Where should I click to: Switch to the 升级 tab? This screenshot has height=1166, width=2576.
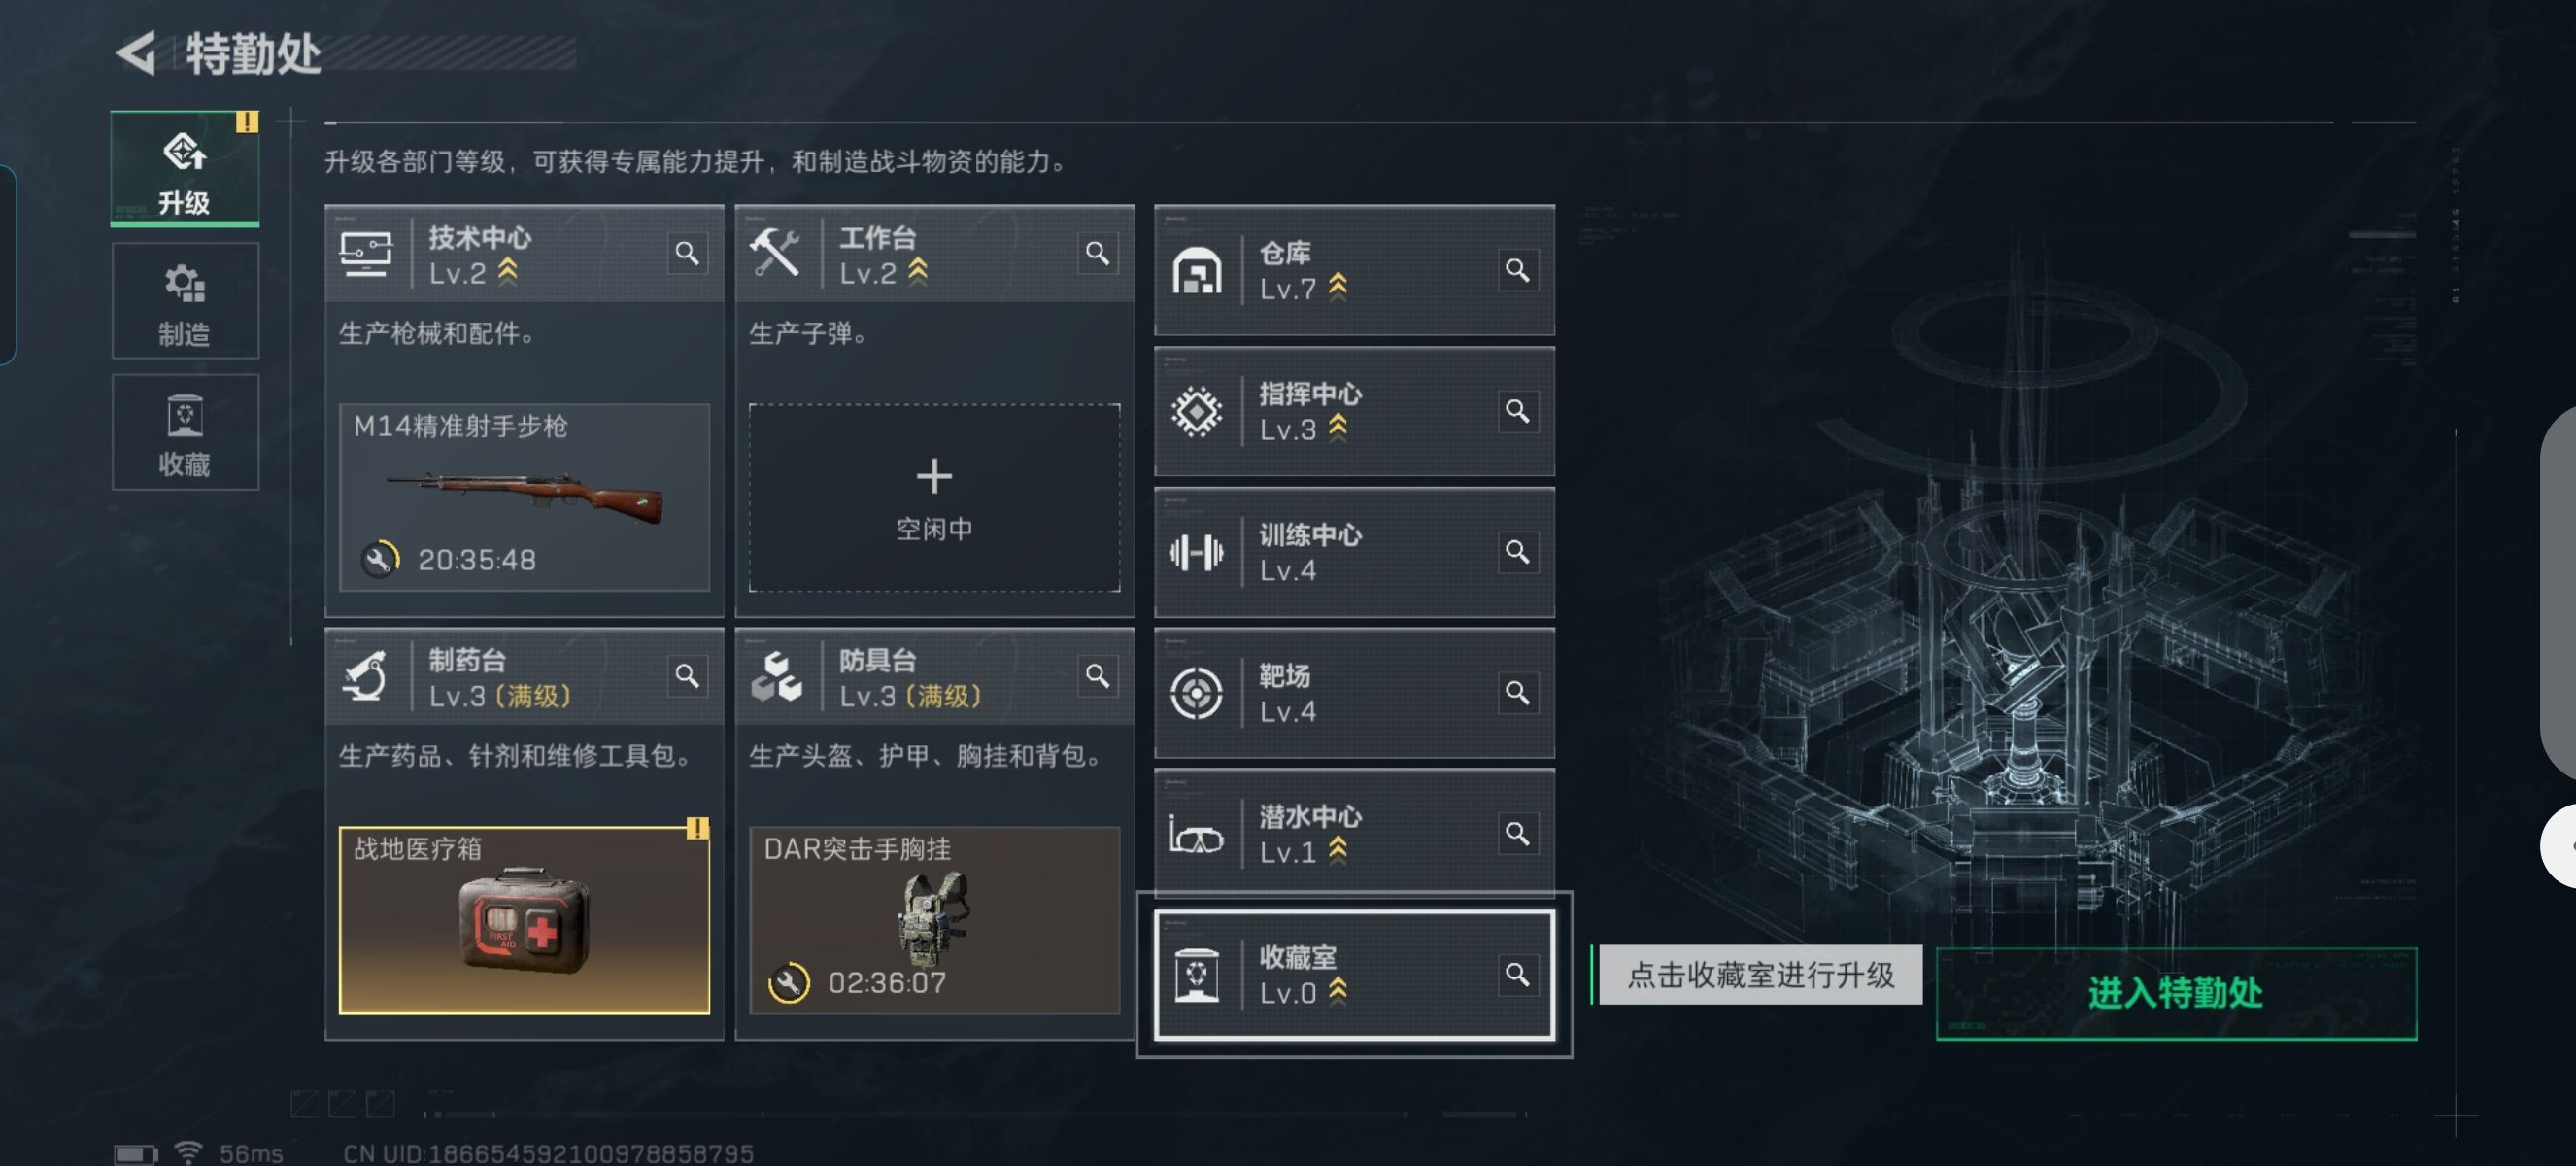[x=185, y=169]
